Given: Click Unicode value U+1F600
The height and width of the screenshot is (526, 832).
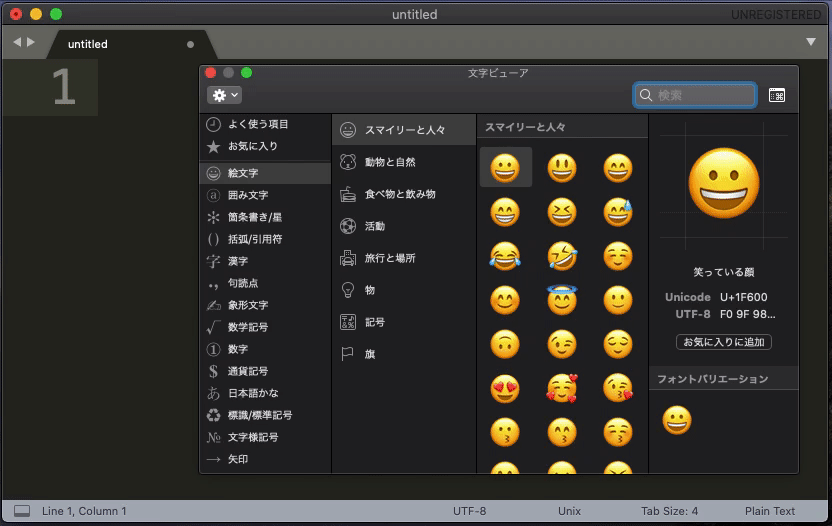Looking at the screenshot, I should click(743, 297).
